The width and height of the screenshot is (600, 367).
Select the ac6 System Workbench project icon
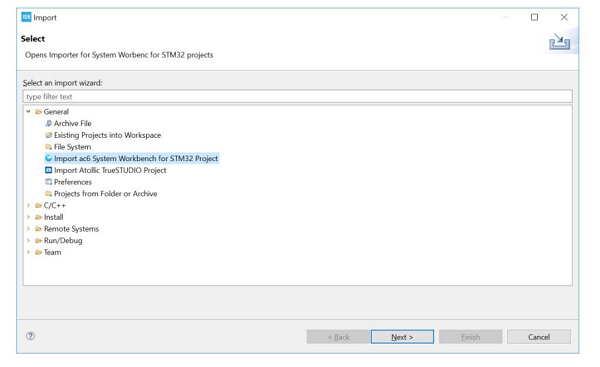point(49,158)
